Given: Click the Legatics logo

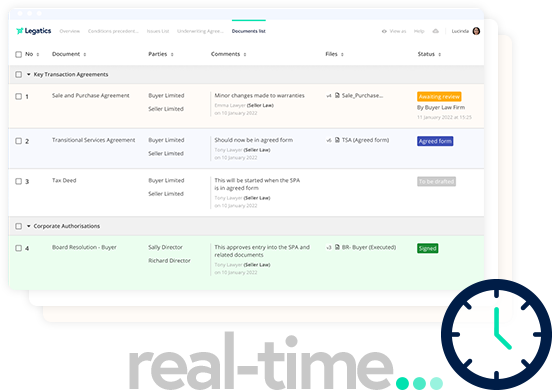Looking at the screenshot, I should [x=34, y=31].
